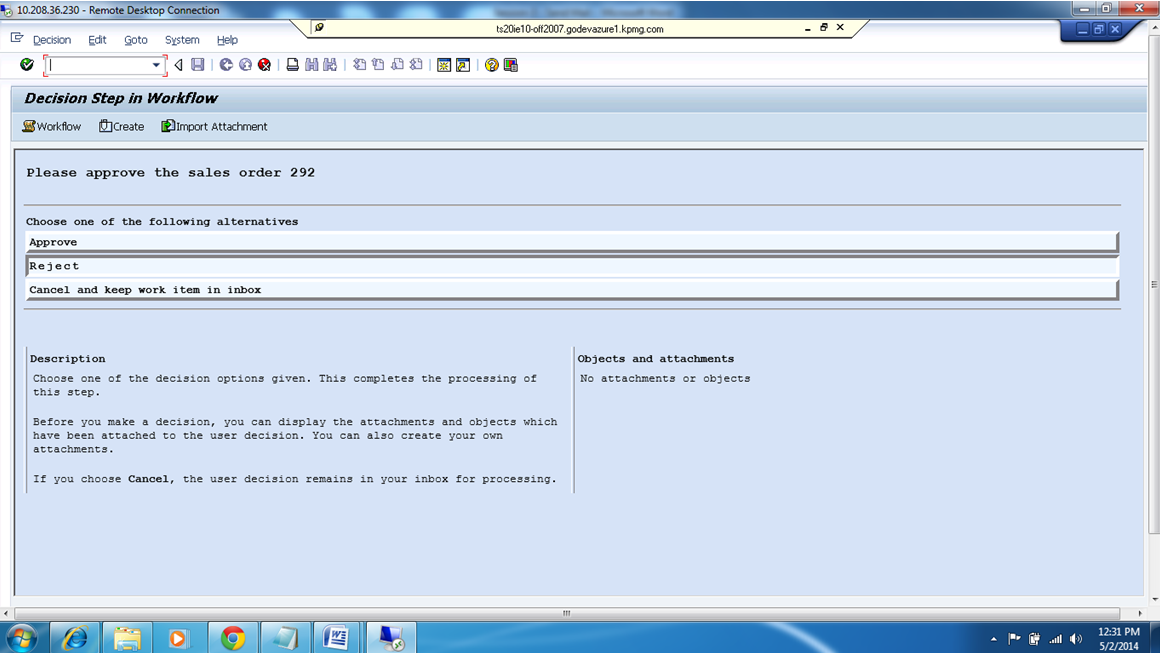Open Help using the question mark icon
The height and width of the screenshot is (653, 1160).
(x=489, y=64)
